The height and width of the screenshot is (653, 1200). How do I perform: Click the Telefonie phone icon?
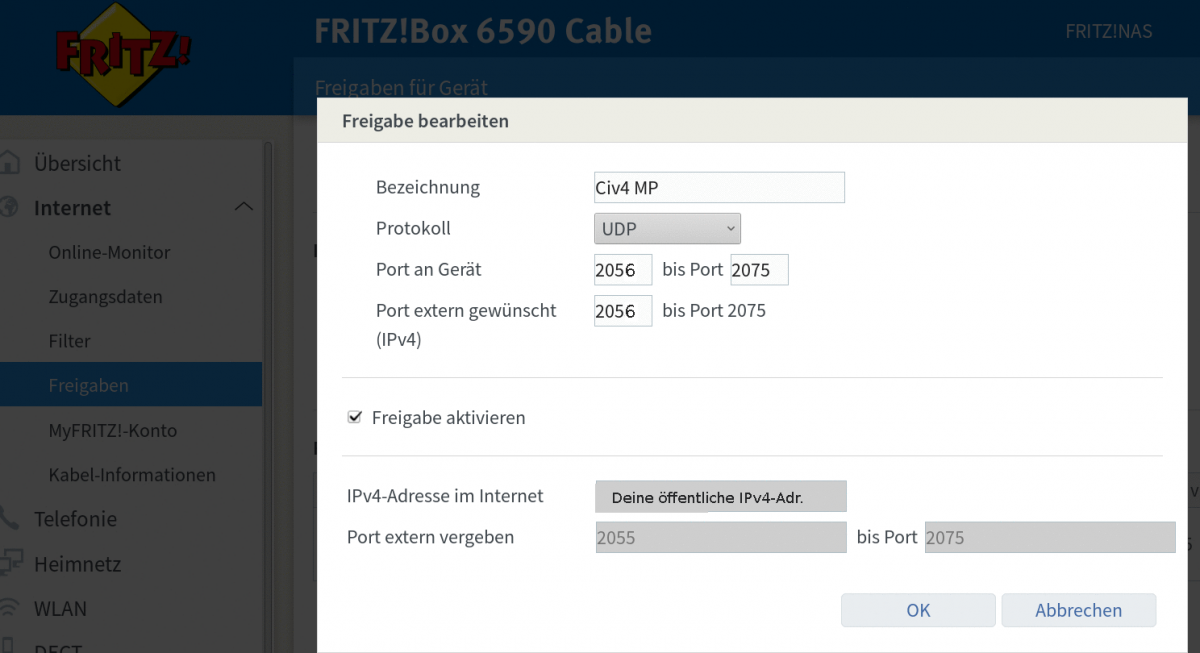[10, 519]
